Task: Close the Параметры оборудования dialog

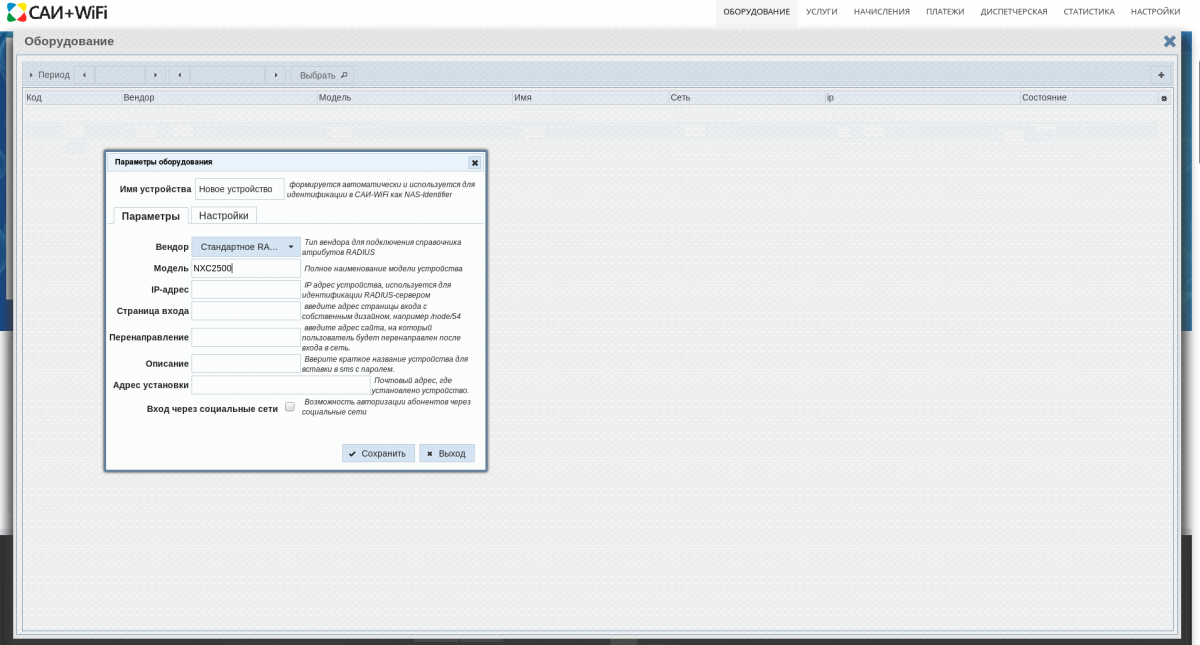Action: point(474,162)
